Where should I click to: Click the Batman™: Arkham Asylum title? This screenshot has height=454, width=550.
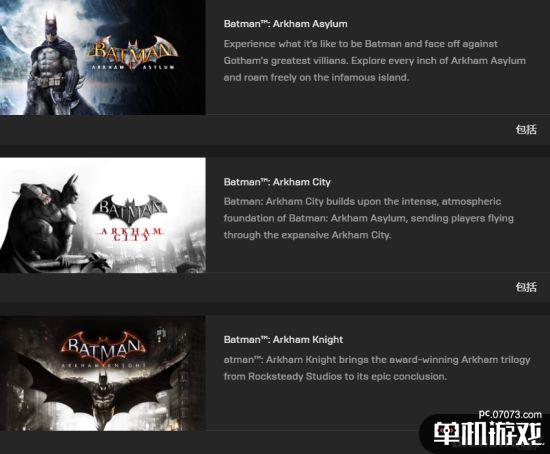click(286, 24)
